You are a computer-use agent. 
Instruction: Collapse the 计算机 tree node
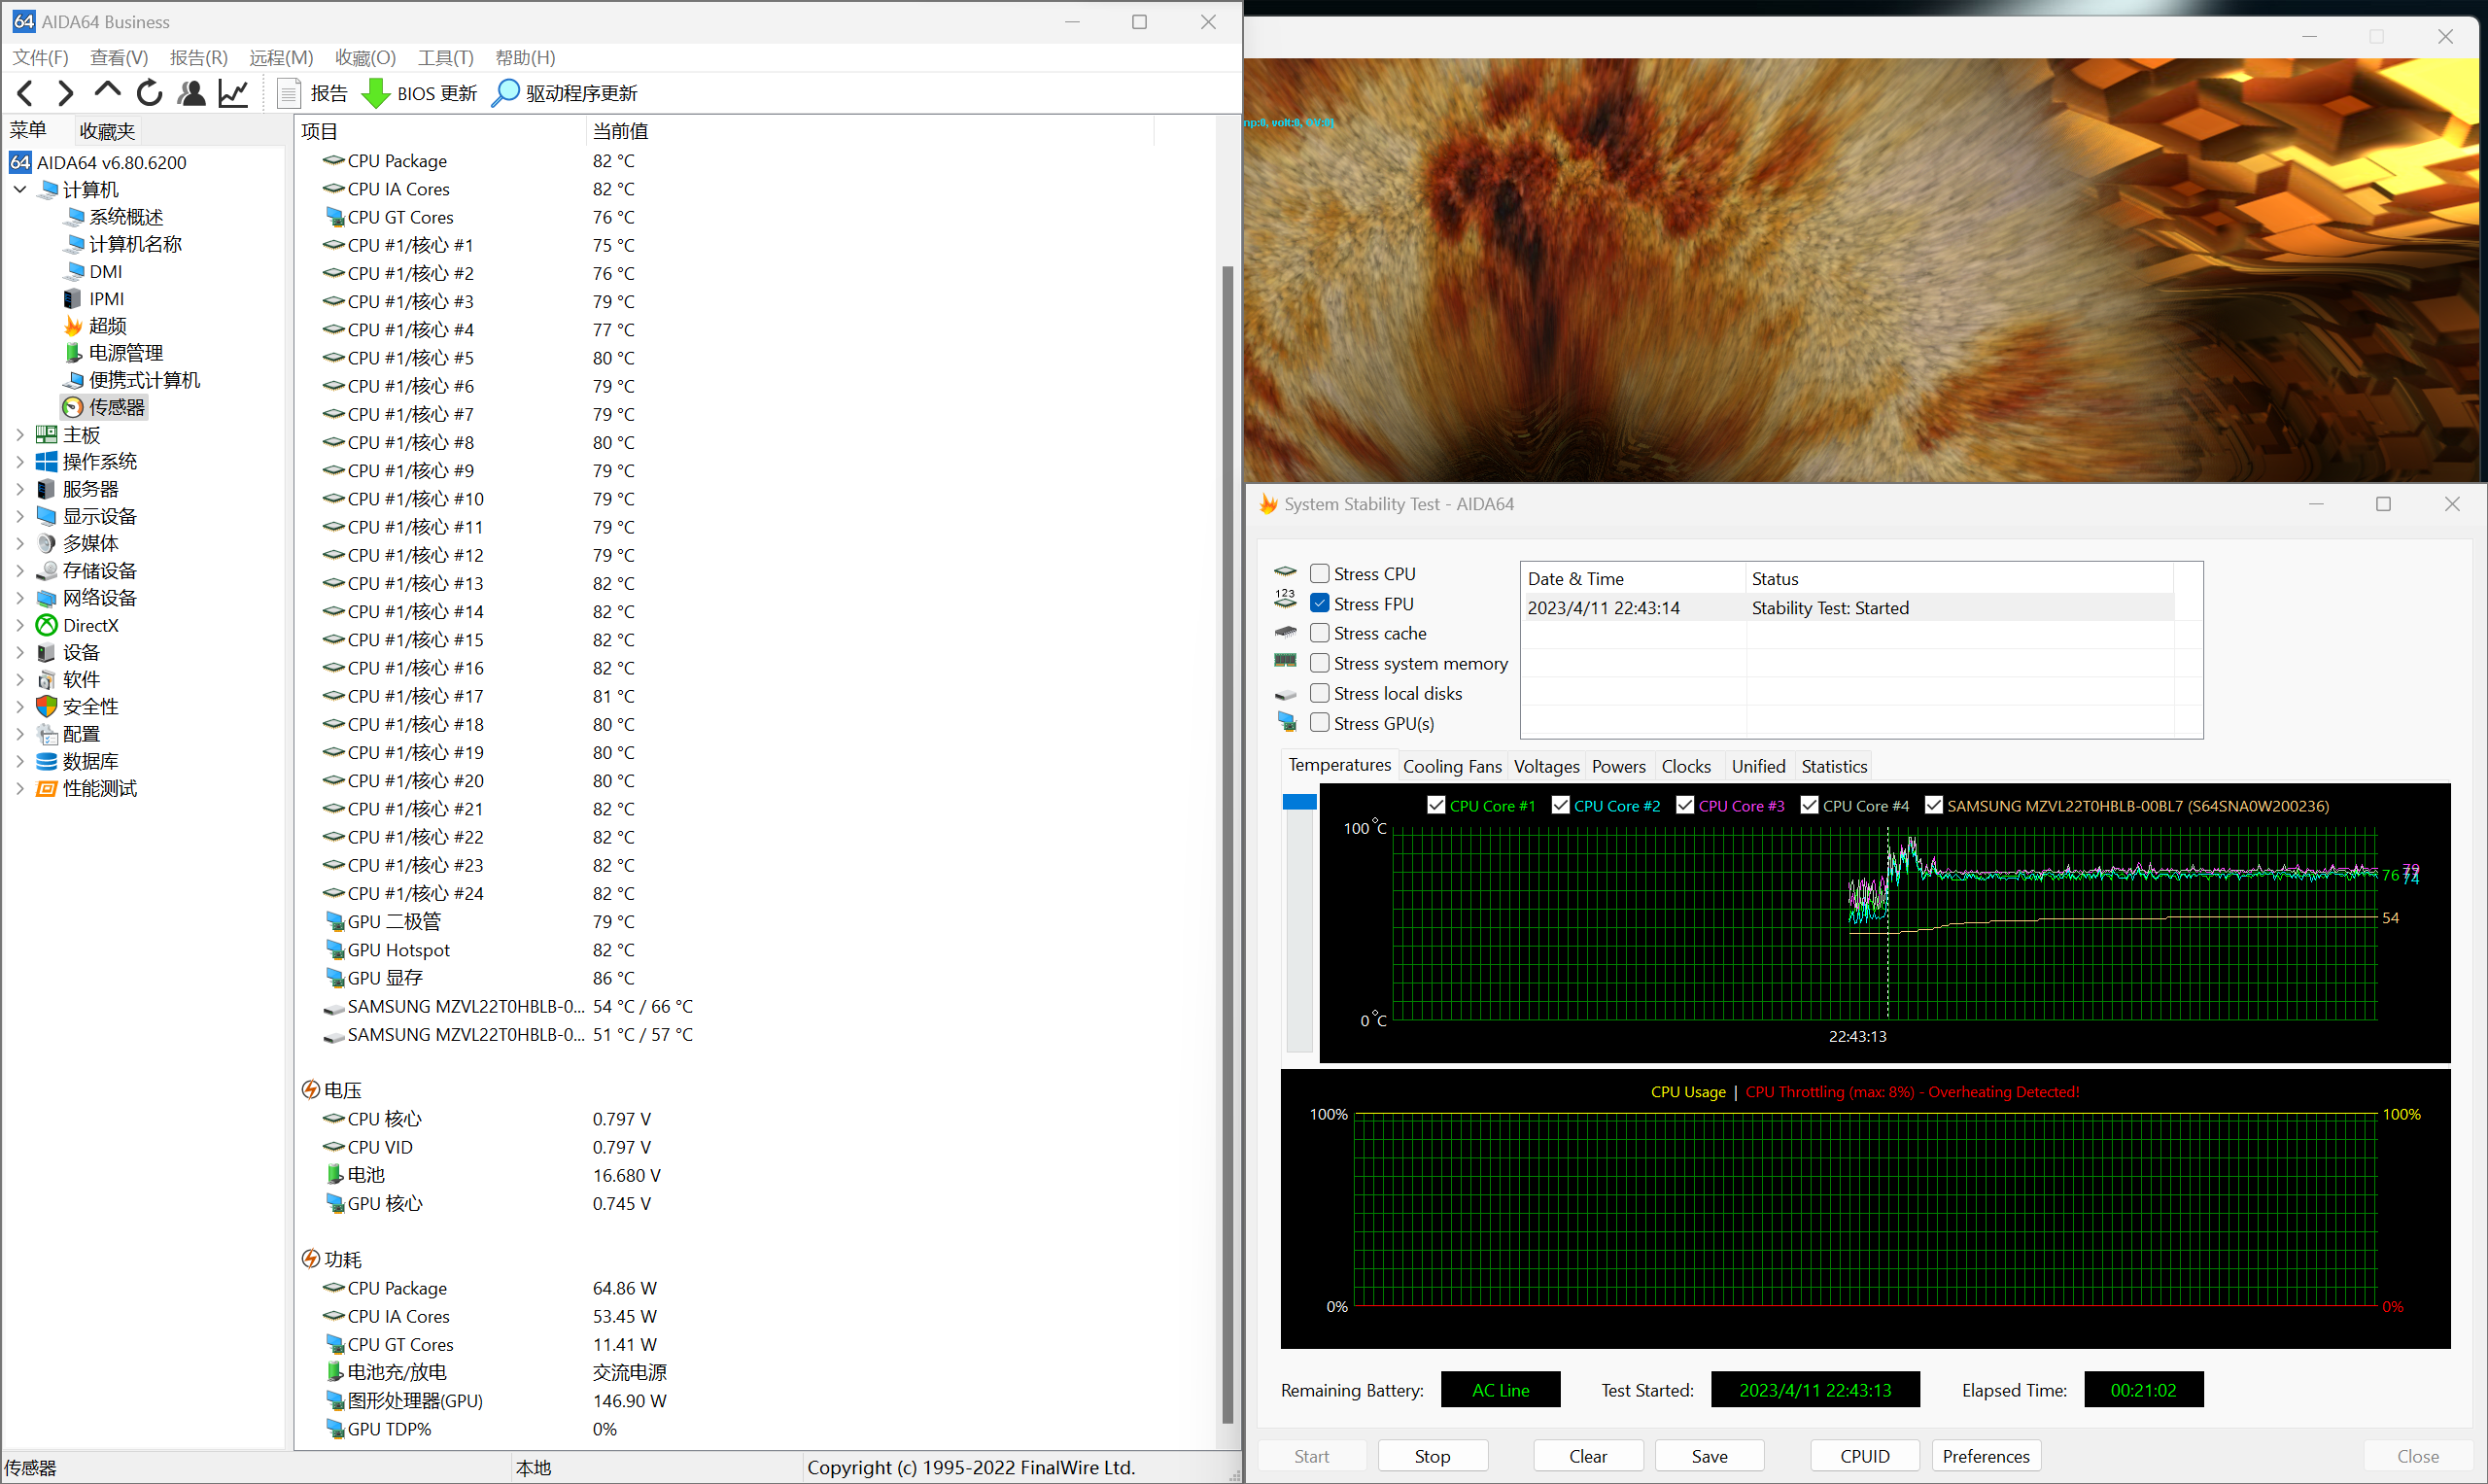pos(20,189)
